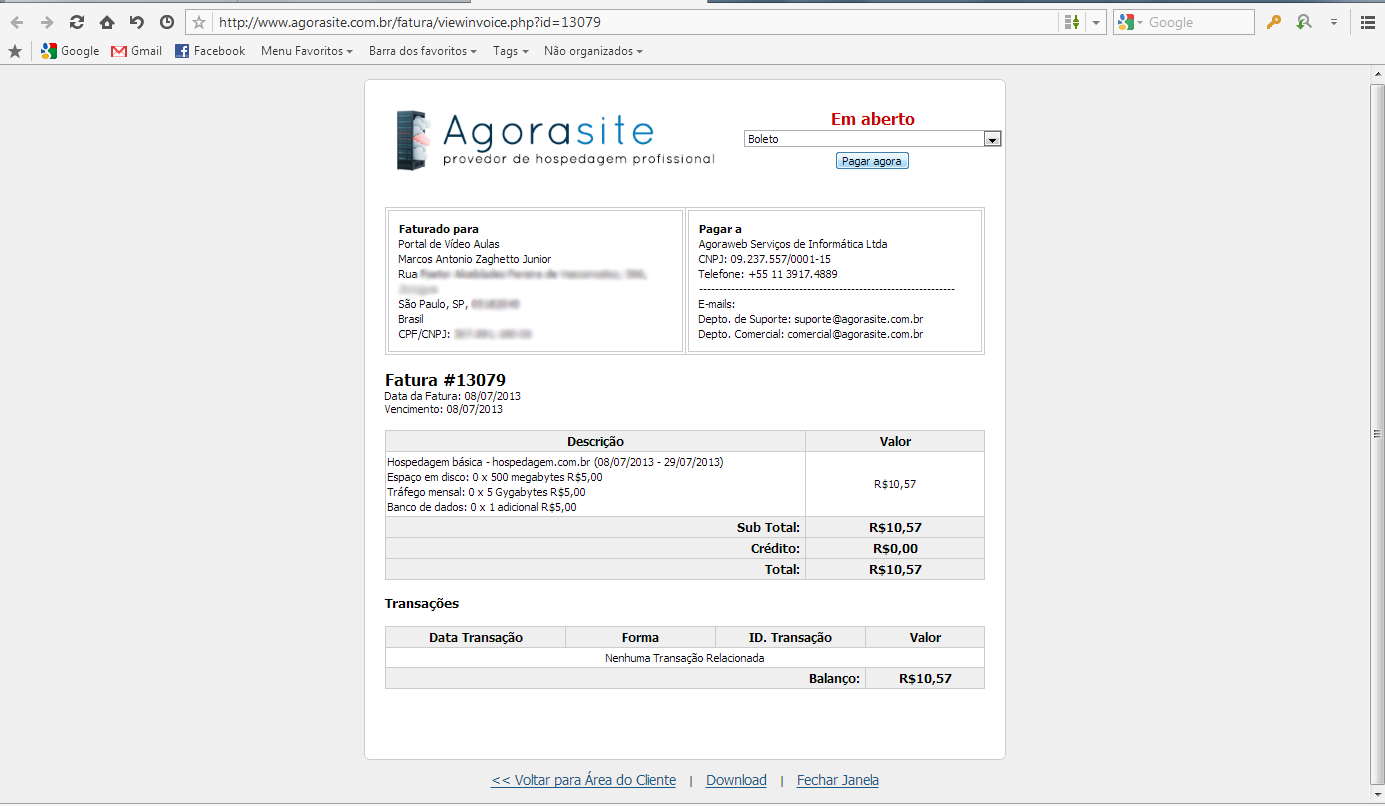The width and height of the screenshot is (1385, 806).
Task: Click the scrollbar down arrow
Action: click(1377, 793)
